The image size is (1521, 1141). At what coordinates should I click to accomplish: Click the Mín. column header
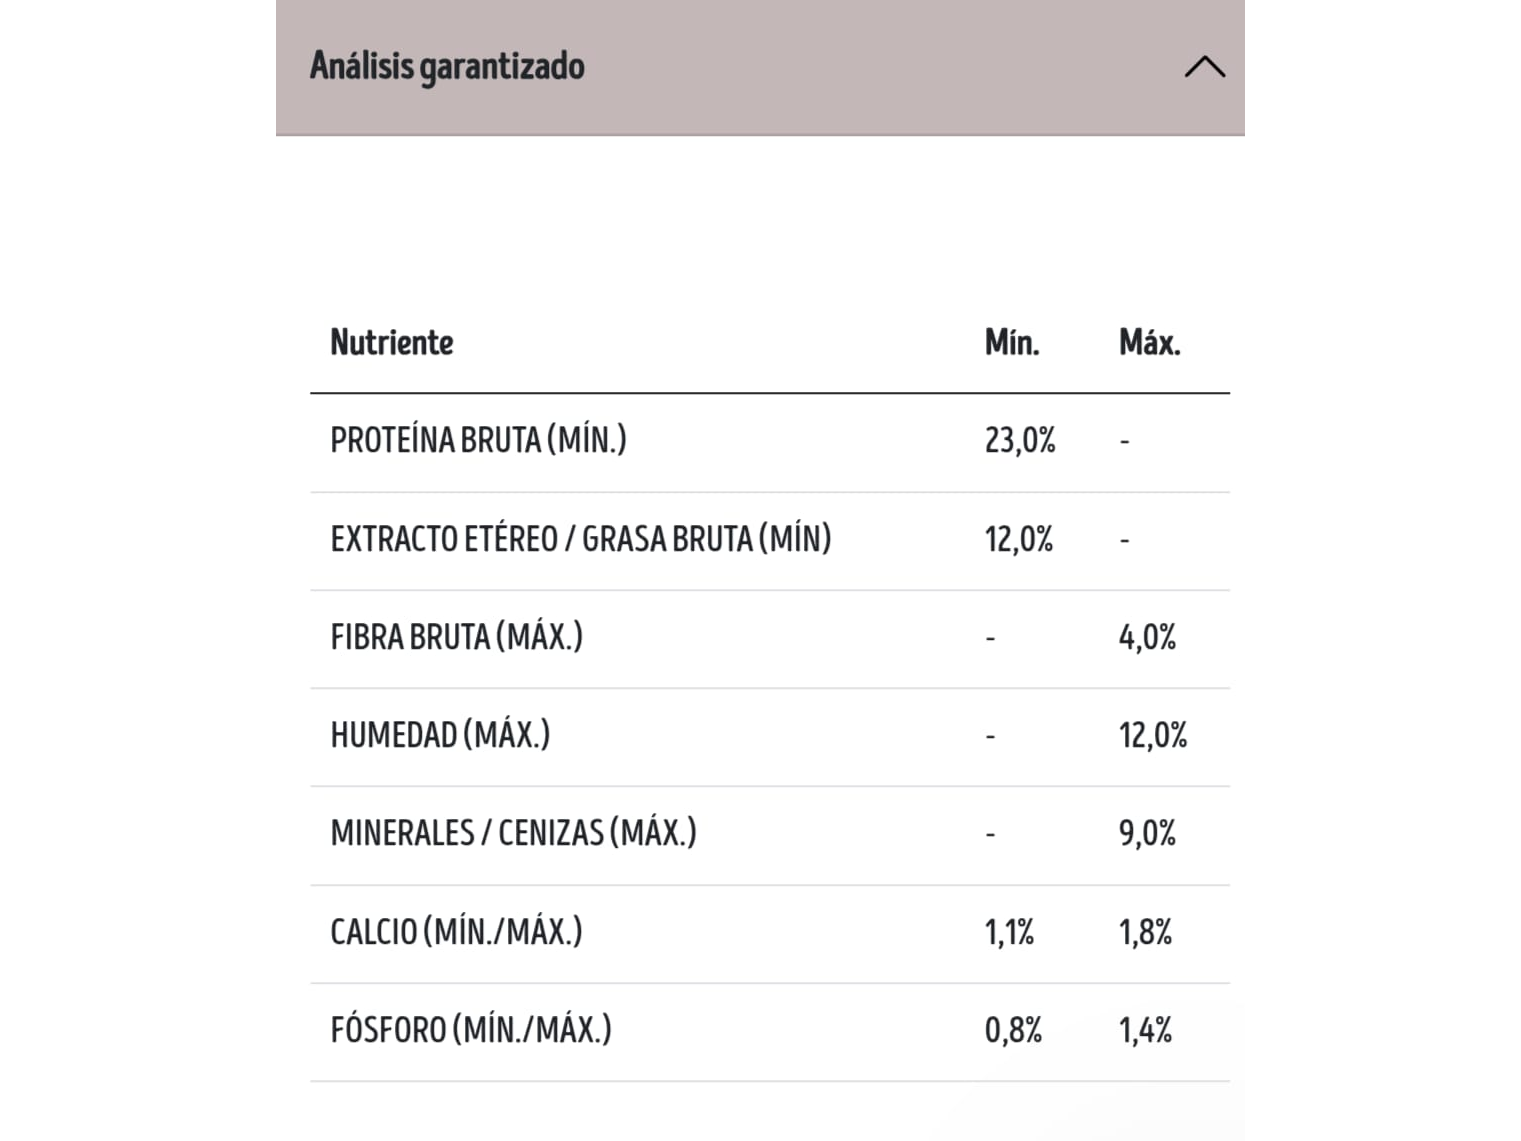[1012, 342]
